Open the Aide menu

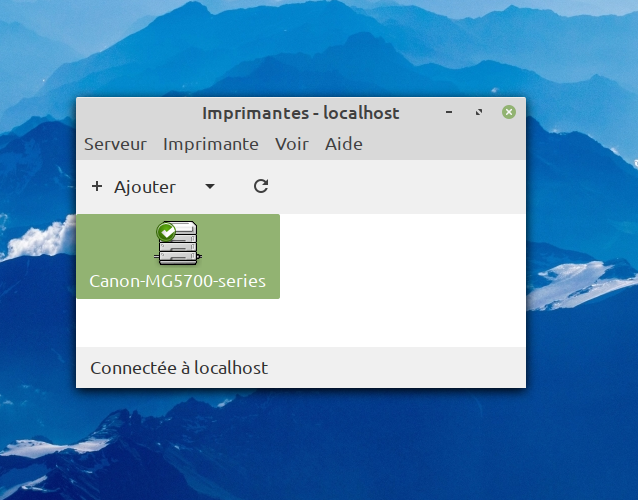point(343,144)
